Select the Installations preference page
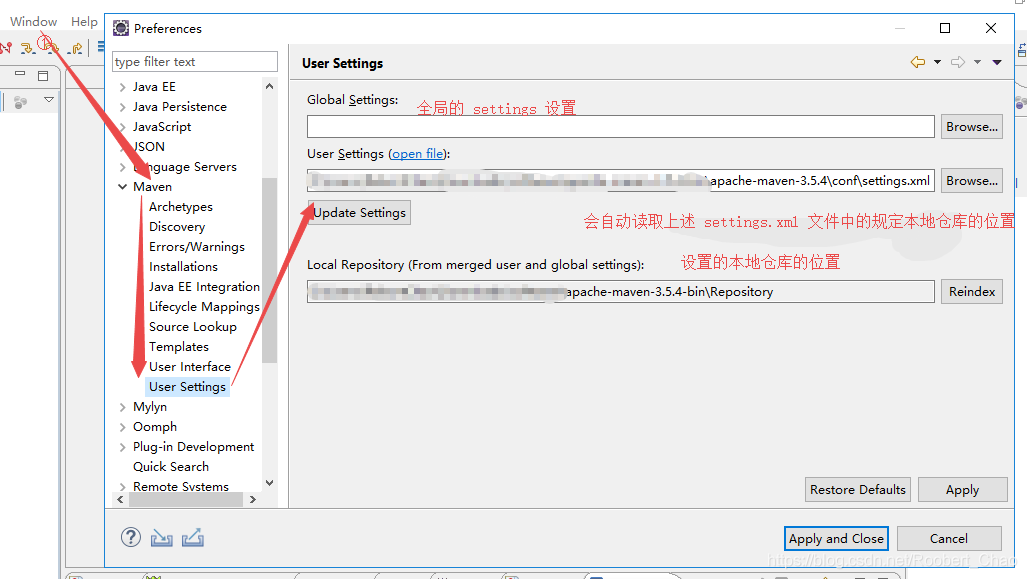 [x=183, y=267]
